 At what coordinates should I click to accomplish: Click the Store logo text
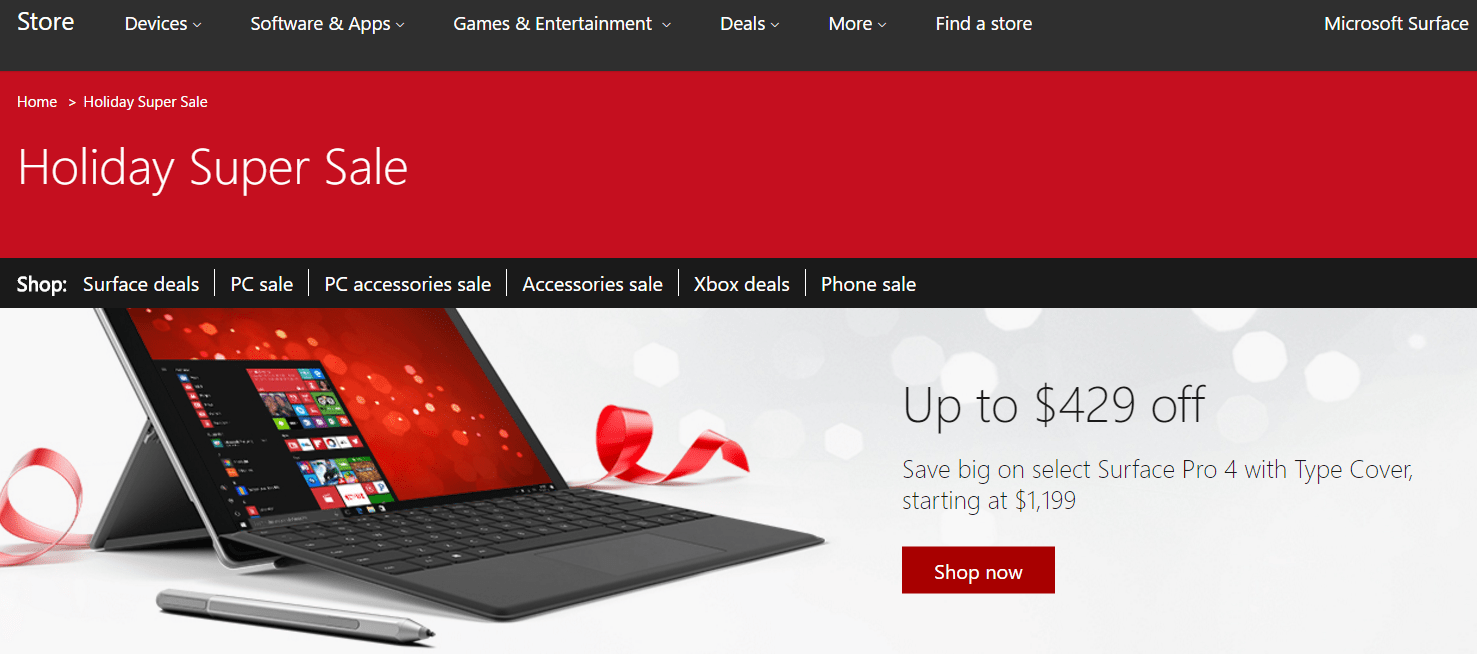coord(45,22)
